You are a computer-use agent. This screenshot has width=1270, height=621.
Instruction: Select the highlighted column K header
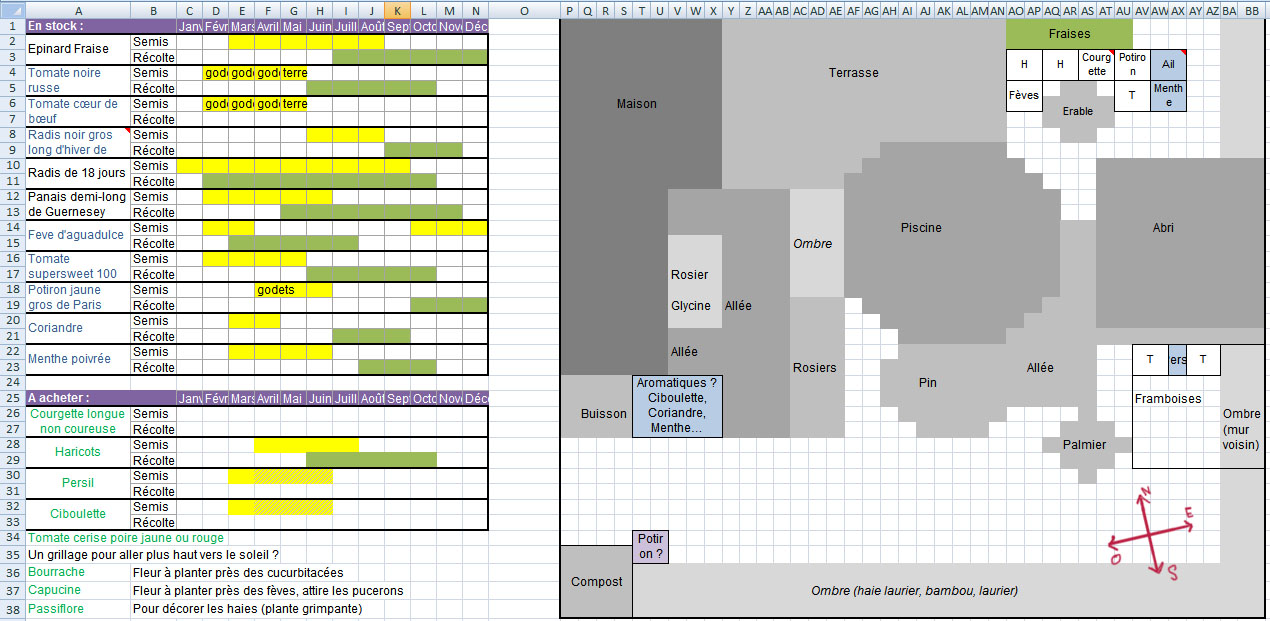397,9
